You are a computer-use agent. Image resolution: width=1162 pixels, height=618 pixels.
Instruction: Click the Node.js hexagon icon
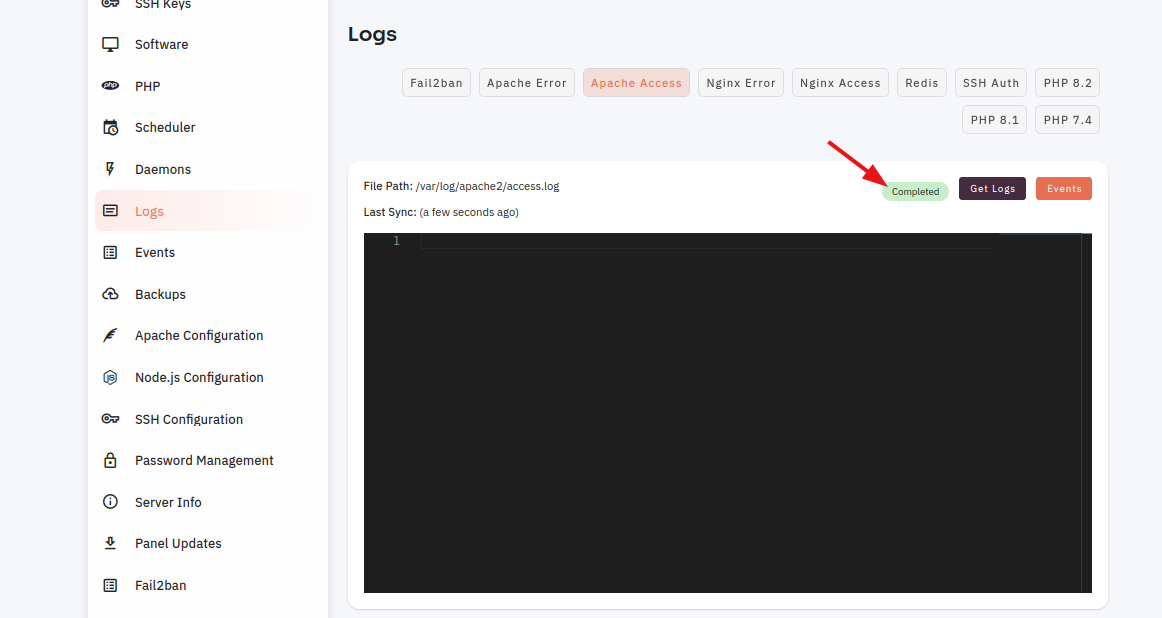pos(110,377)
